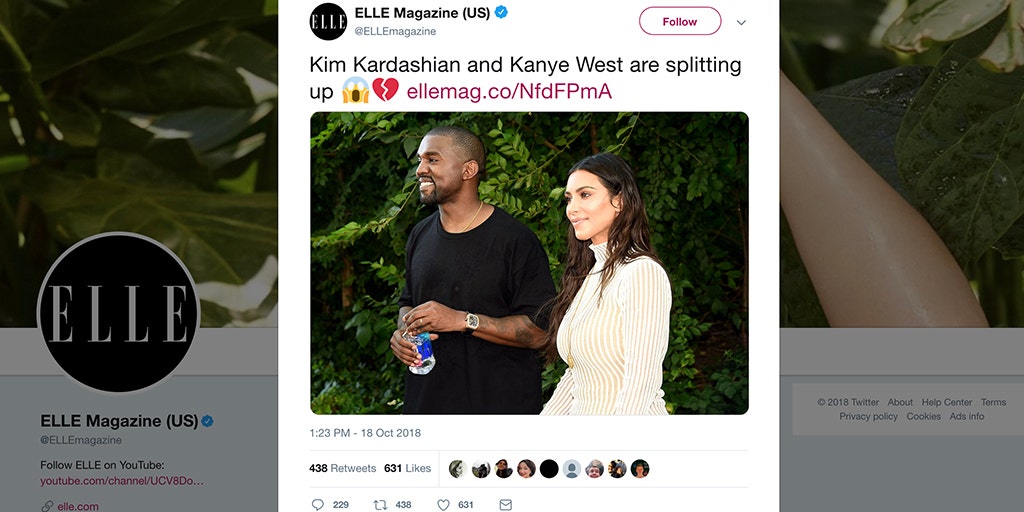Click the reply speech bubble icon

click(x=317, y=505)
